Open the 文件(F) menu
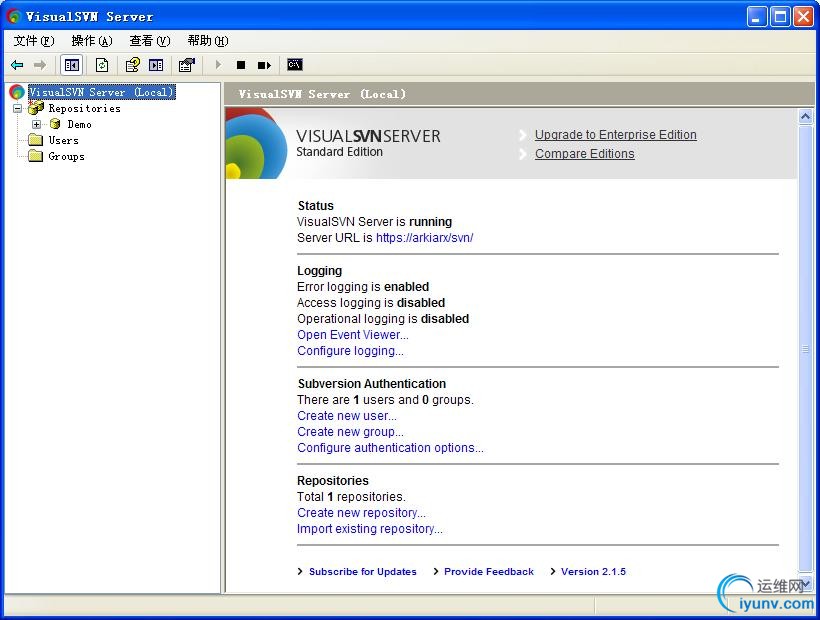 (x=33, y=41)
